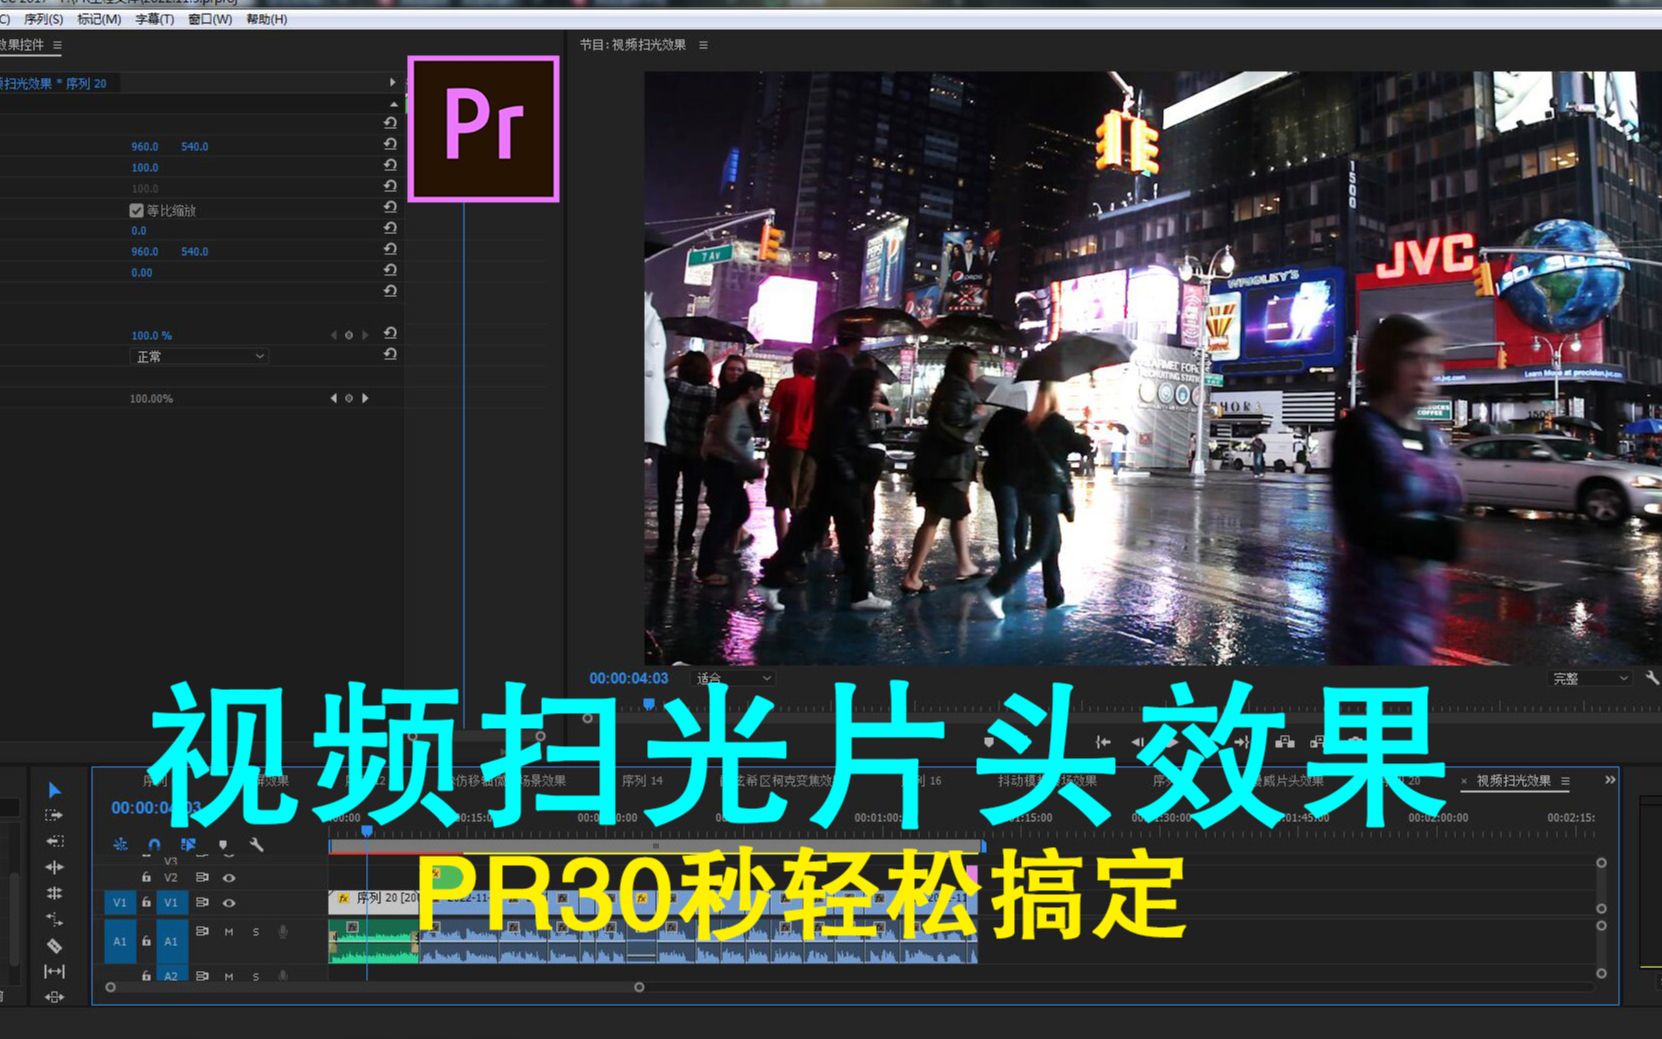Open the 适合 zoom level dropdown in program monitor
Image resolution: width=1662 pixels, height=1039 pixels.
click(730, 678)
